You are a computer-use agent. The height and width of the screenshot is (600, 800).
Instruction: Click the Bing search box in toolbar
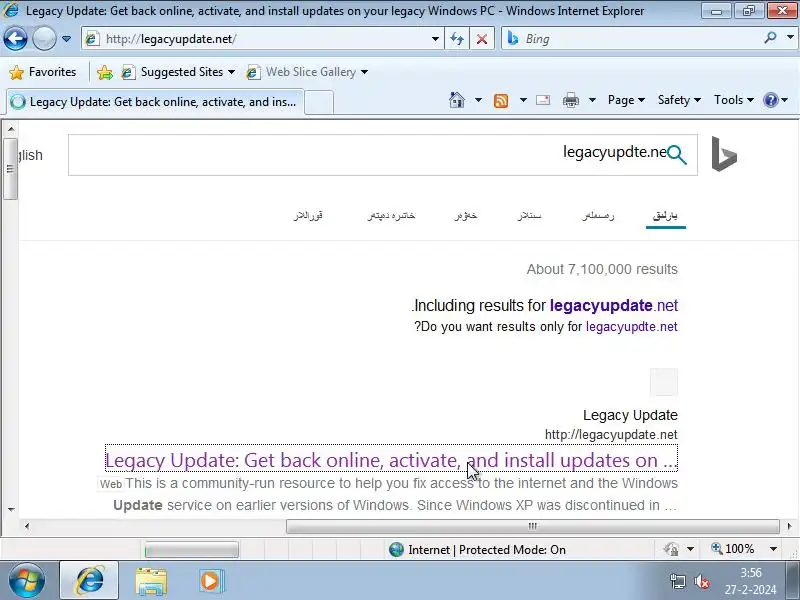(630, 39)
